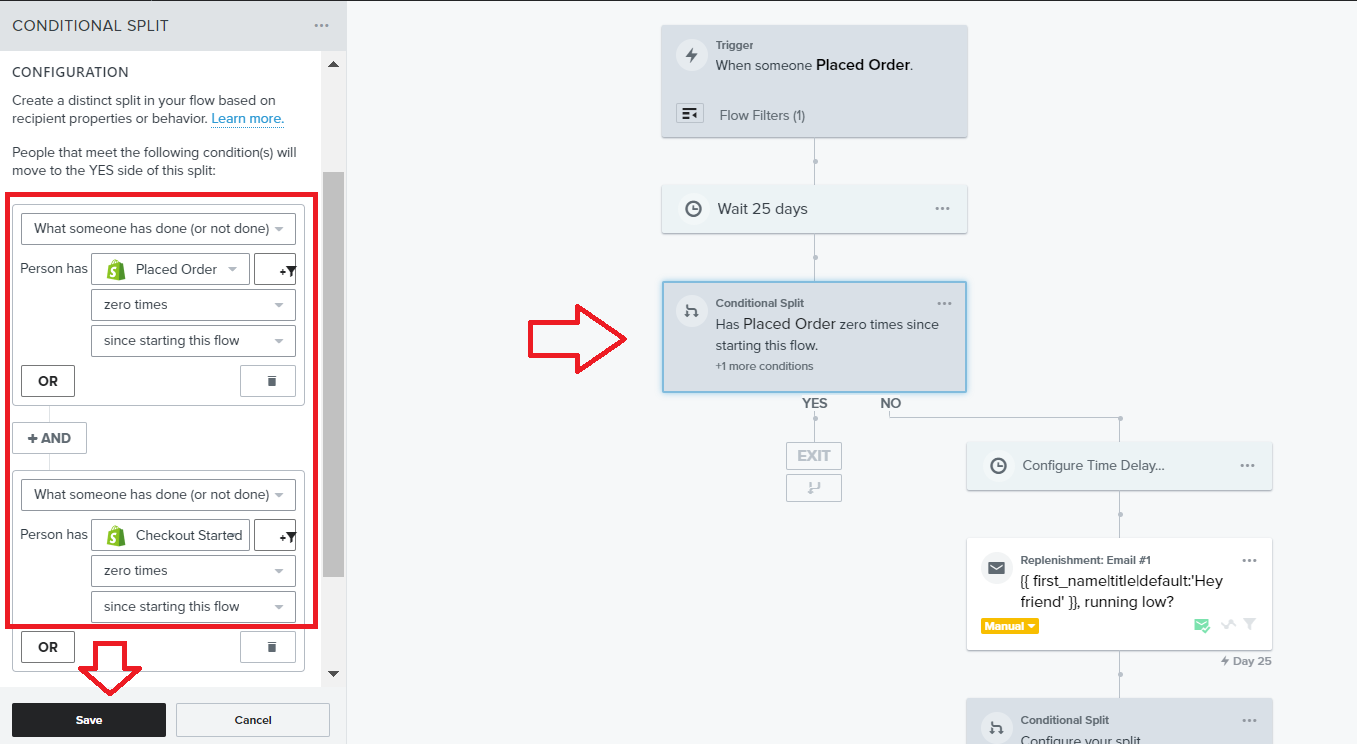Open the Flow Filters icon
Viewport: 1357px width, 744px height.
(690, 114)
